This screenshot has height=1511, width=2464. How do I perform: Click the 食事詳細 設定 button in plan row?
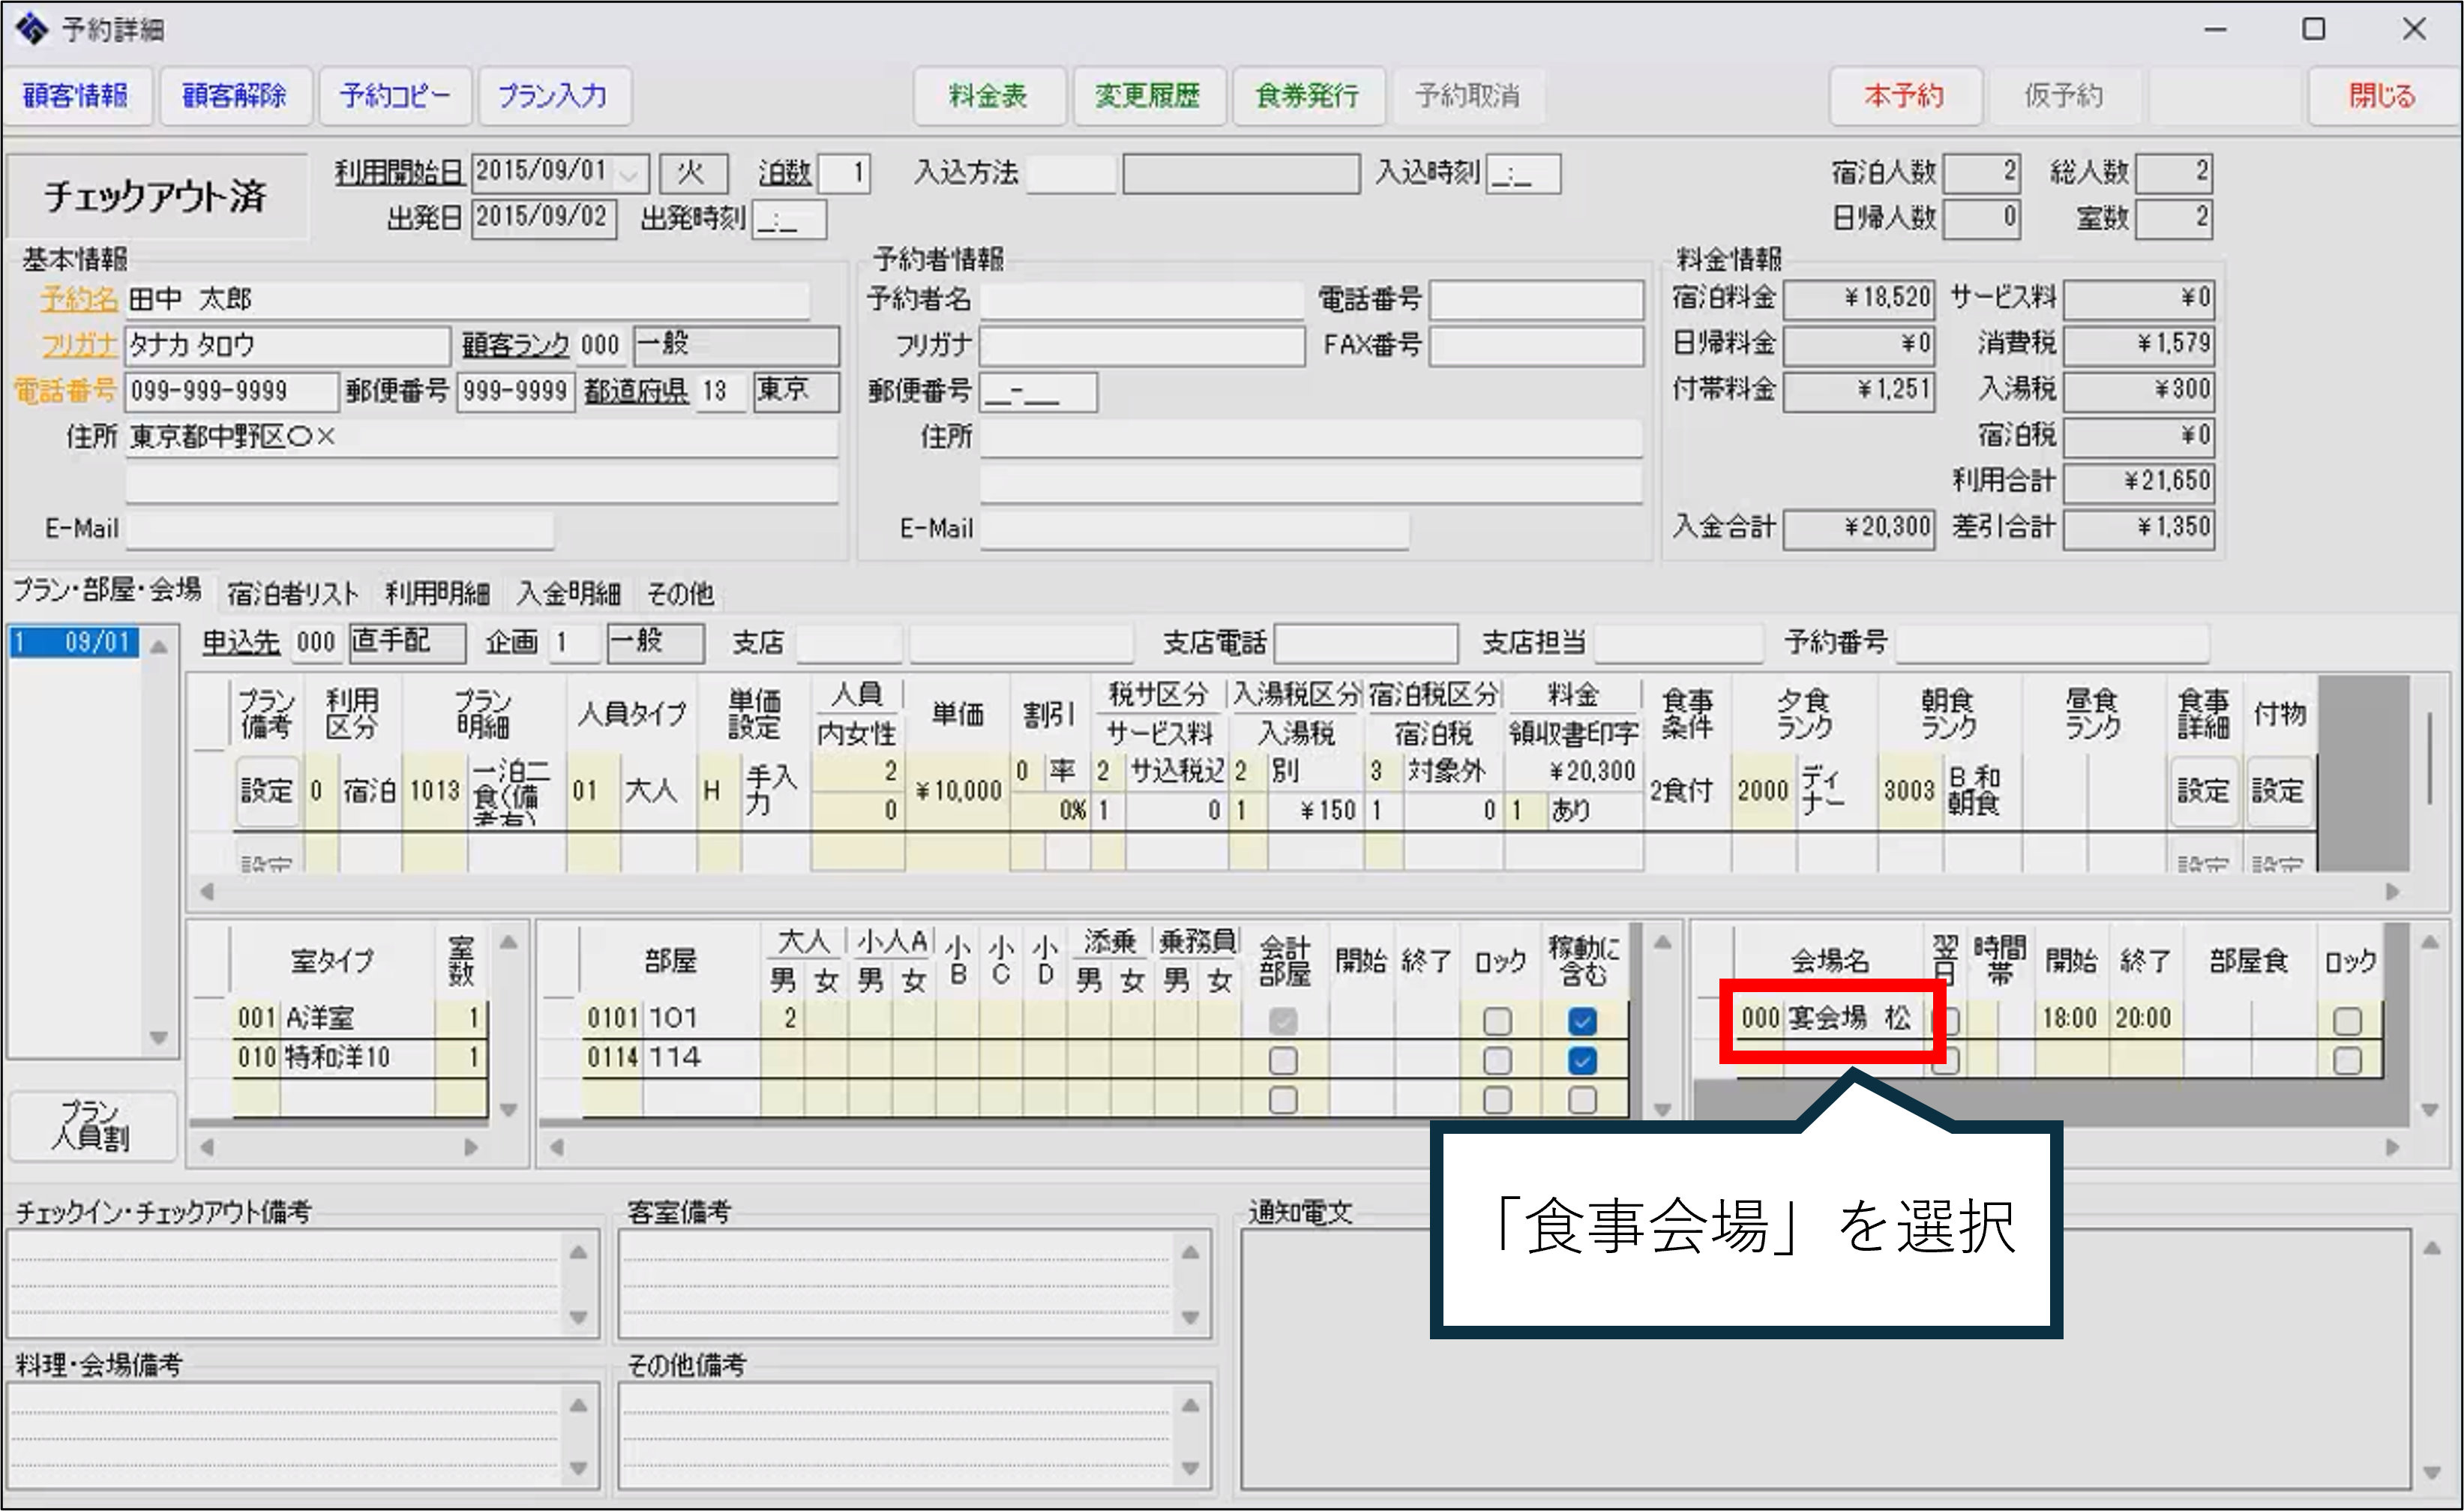coord(2202,792)
